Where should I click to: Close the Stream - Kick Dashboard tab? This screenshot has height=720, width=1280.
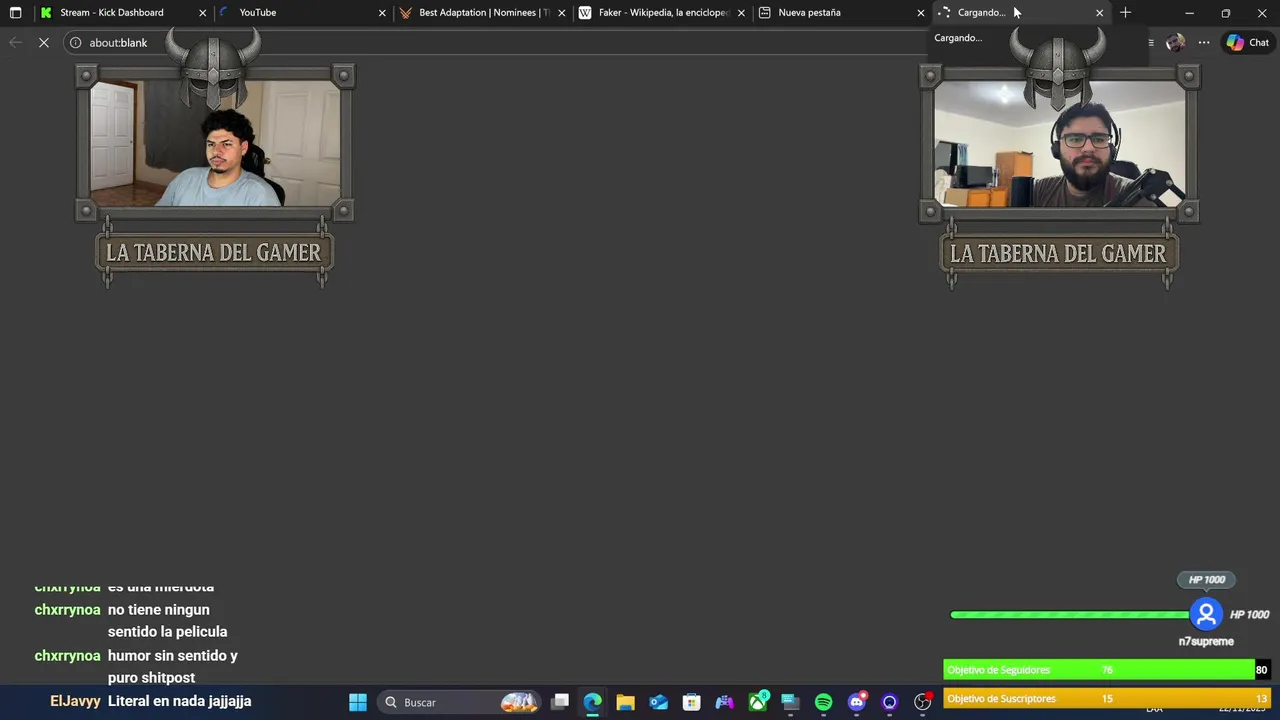pos(203,13)
